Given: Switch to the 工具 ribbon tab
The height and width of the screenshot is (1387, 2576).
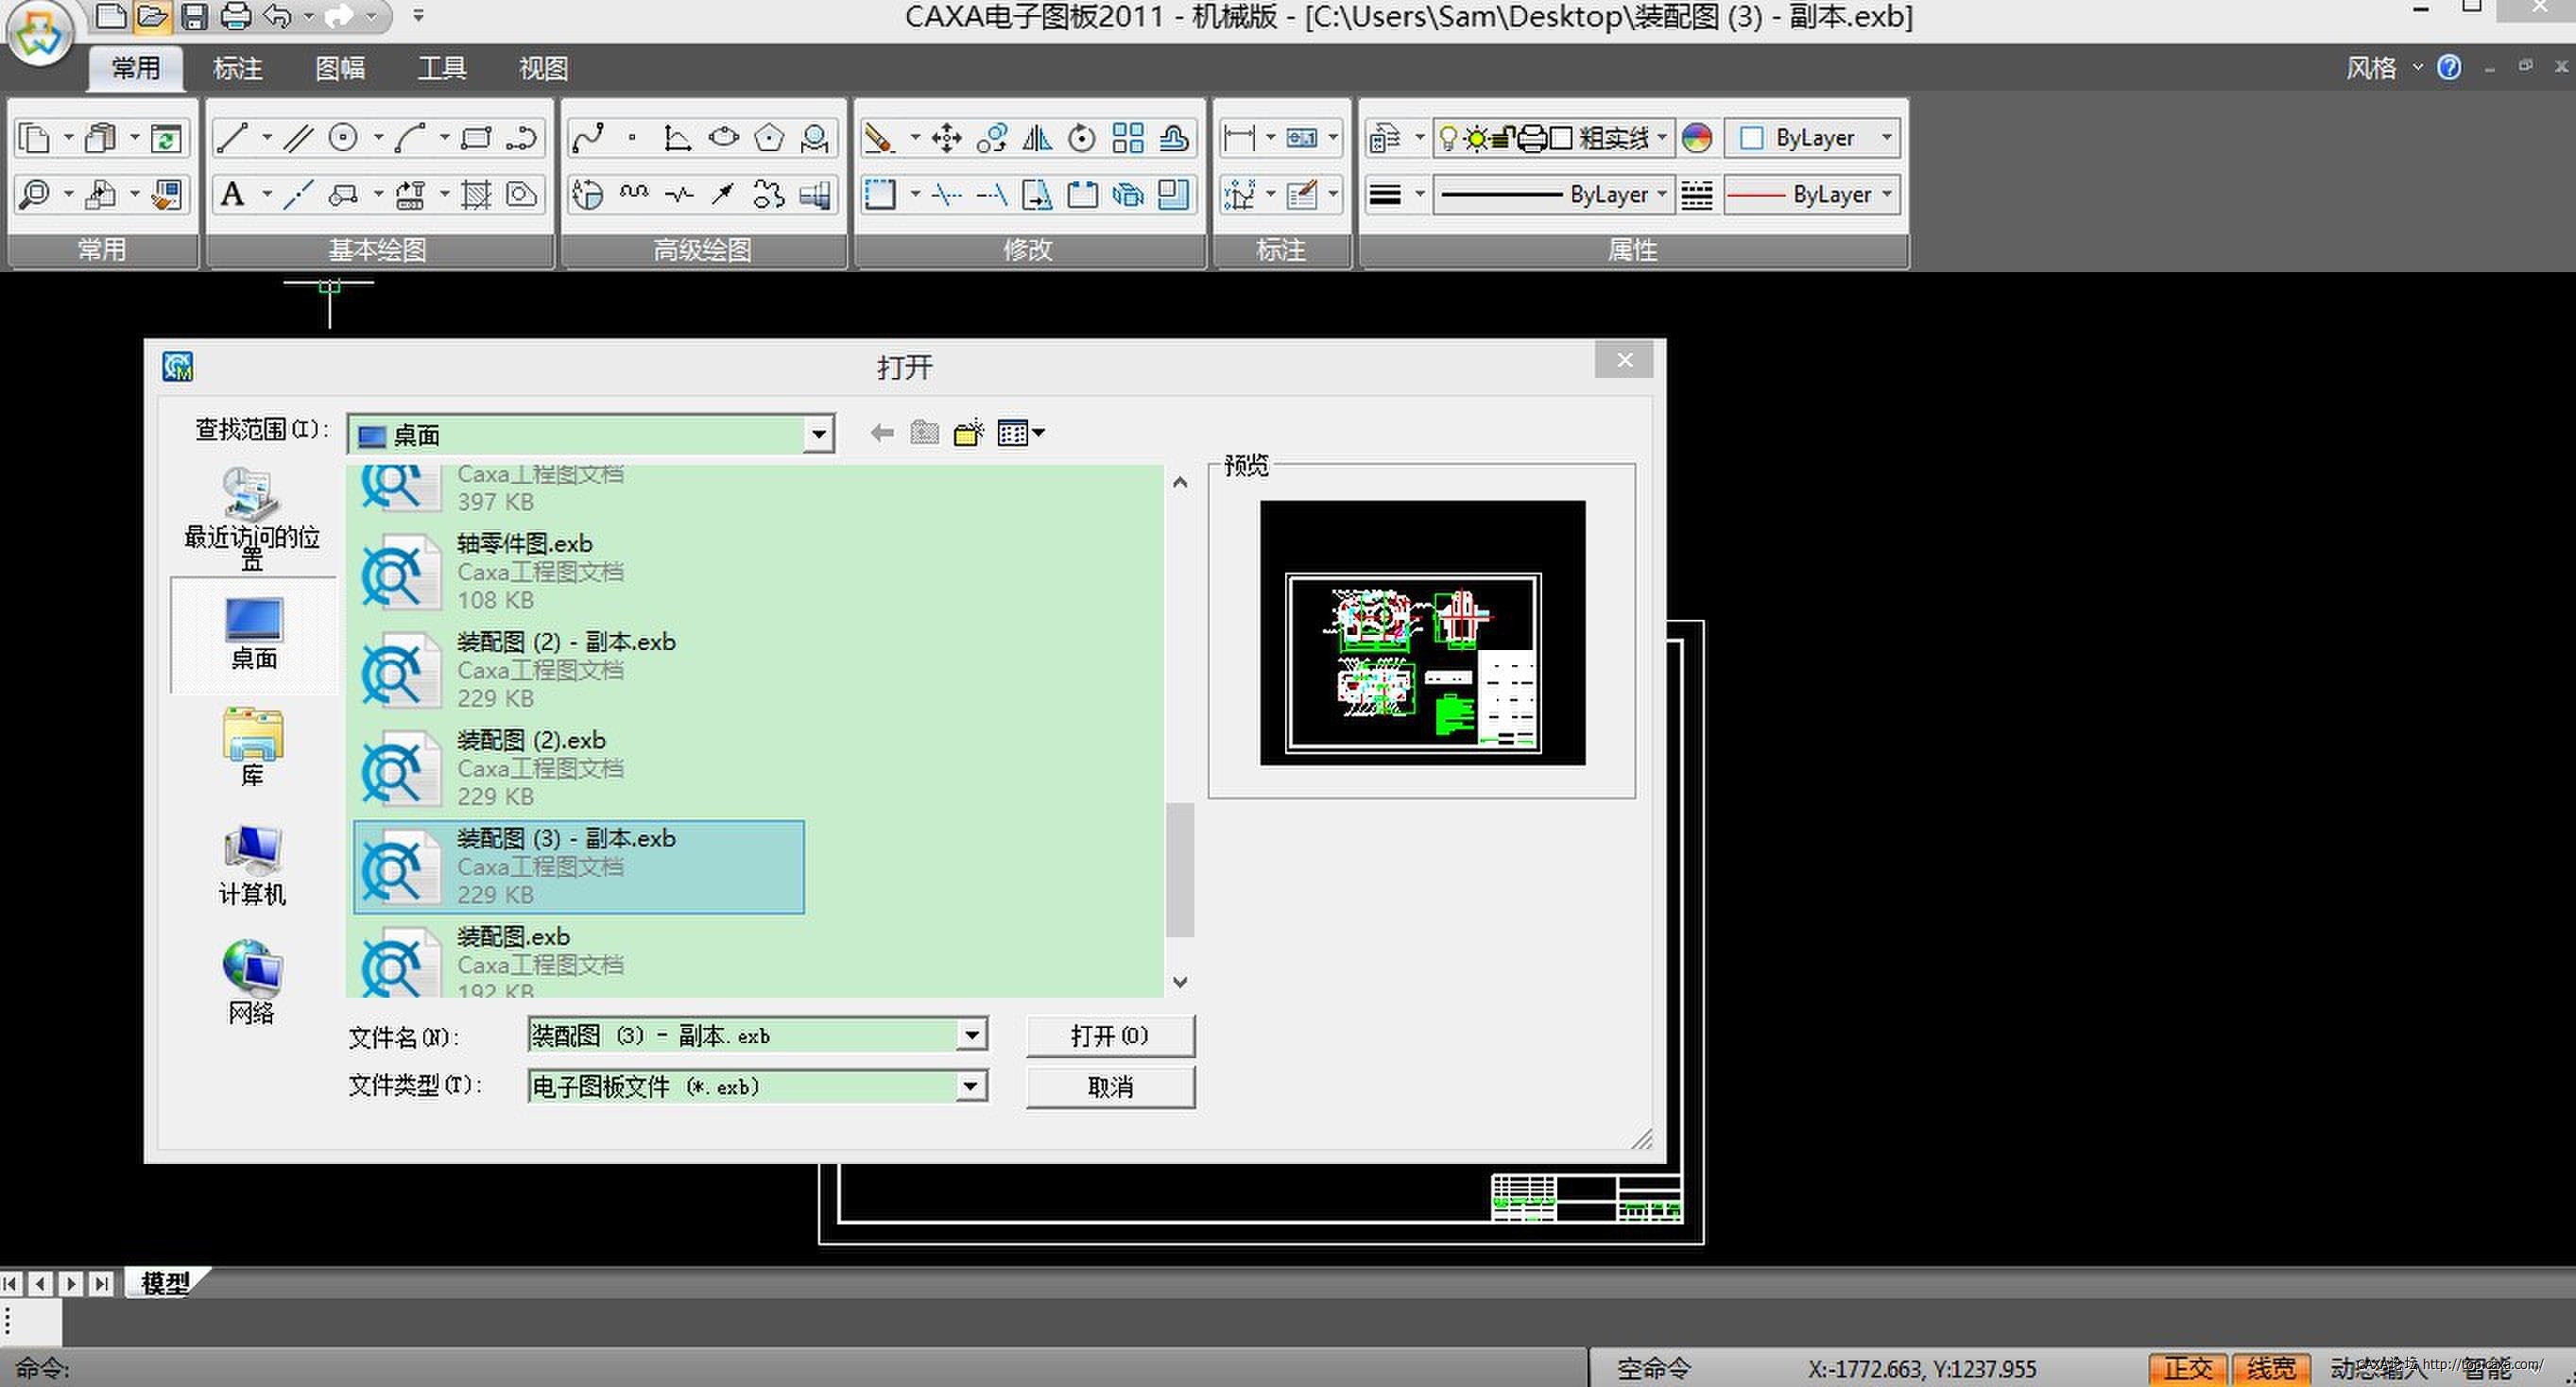Looking at the screenshot, I should pyautogui.click(x=441, y=68).
